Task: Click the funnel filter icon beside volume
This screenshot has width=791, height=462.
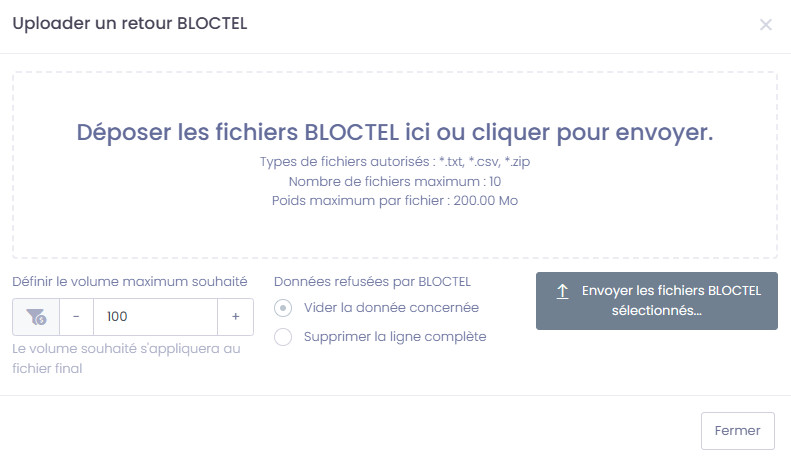Action: [x=36, y=317]
